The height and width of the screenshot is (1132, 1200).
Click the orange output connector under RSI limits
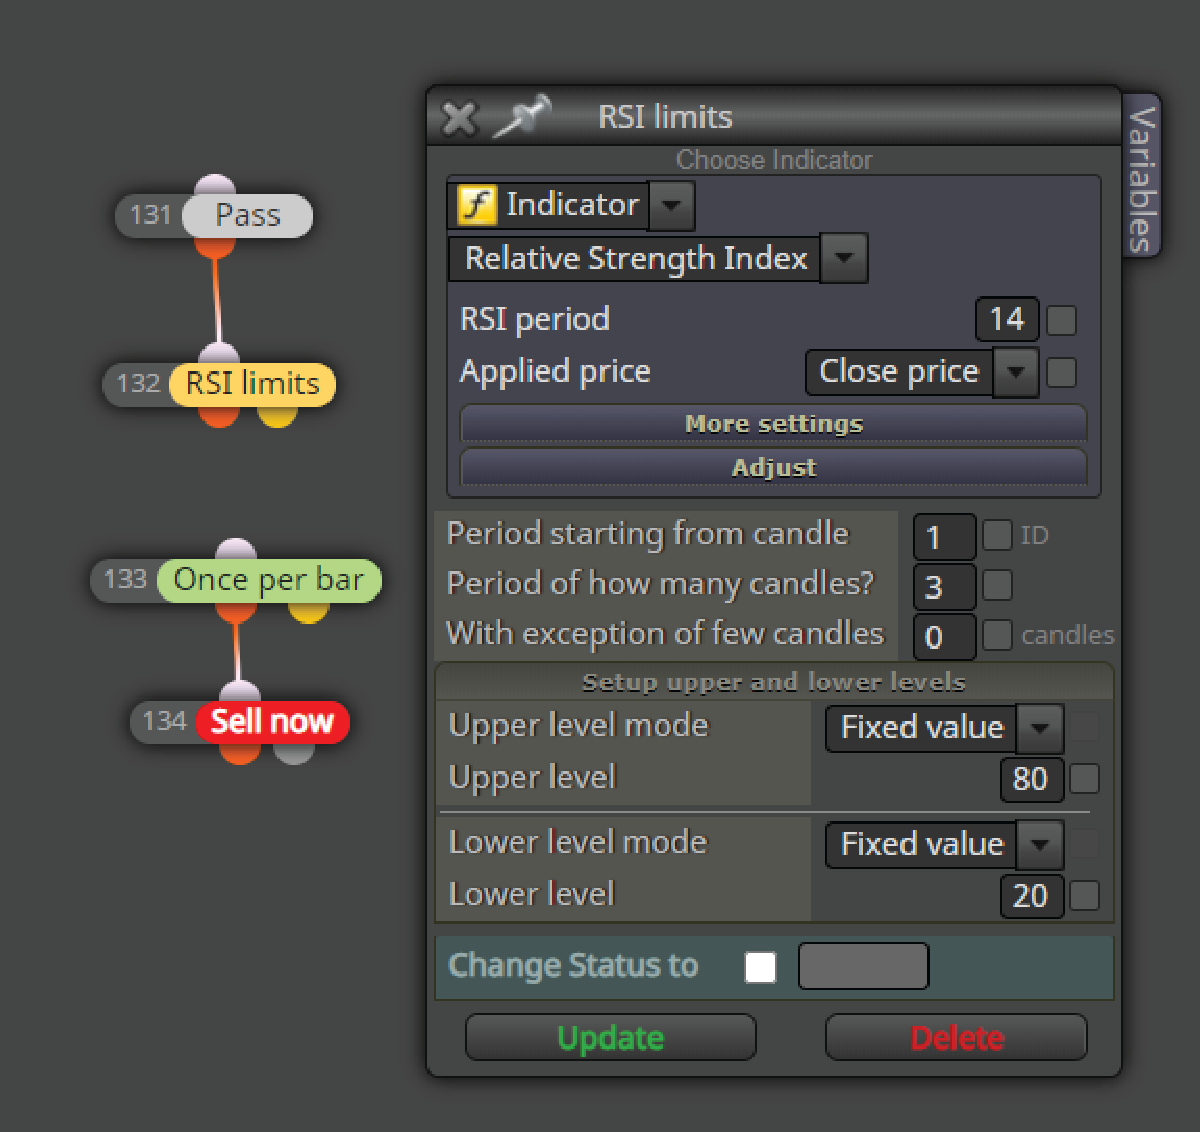coord(219,415)
